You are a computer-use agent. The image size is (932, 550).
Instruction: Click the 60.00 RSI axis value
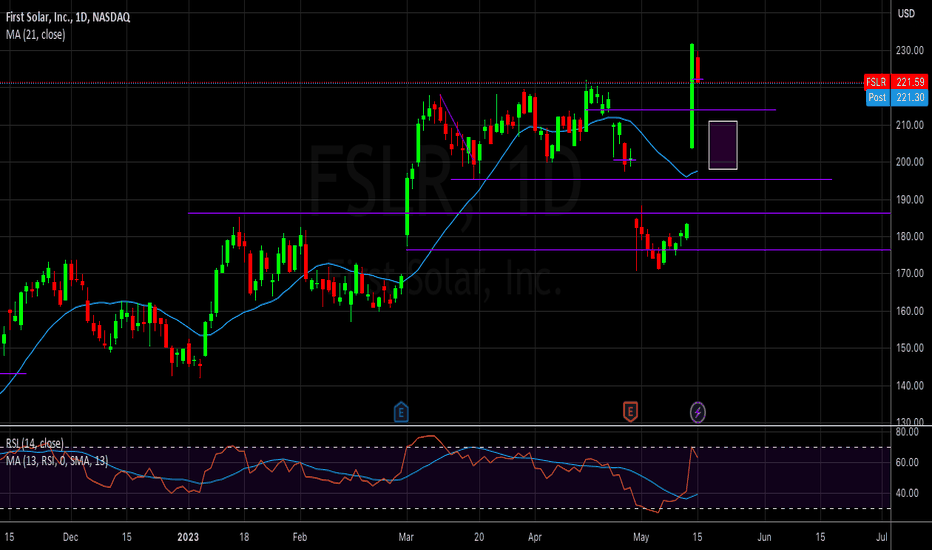(907, 463)
